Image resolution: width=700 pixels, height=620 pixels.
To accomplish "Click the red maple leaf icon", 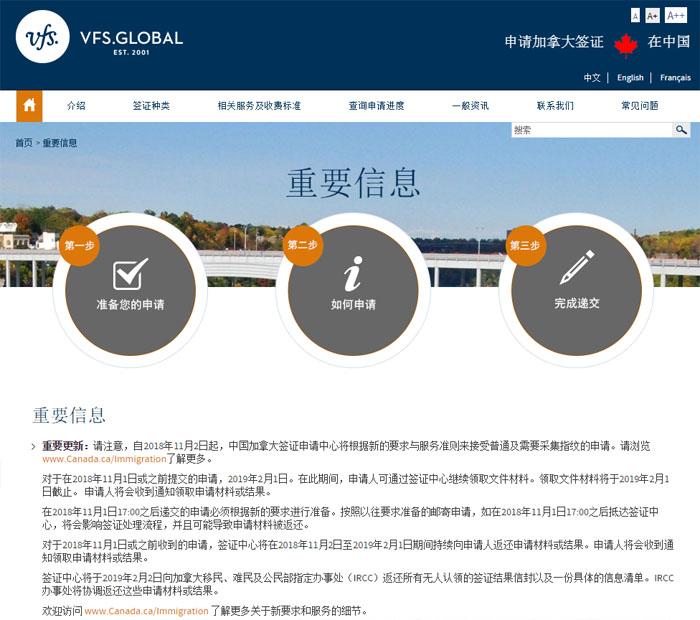I will point(626,43).
